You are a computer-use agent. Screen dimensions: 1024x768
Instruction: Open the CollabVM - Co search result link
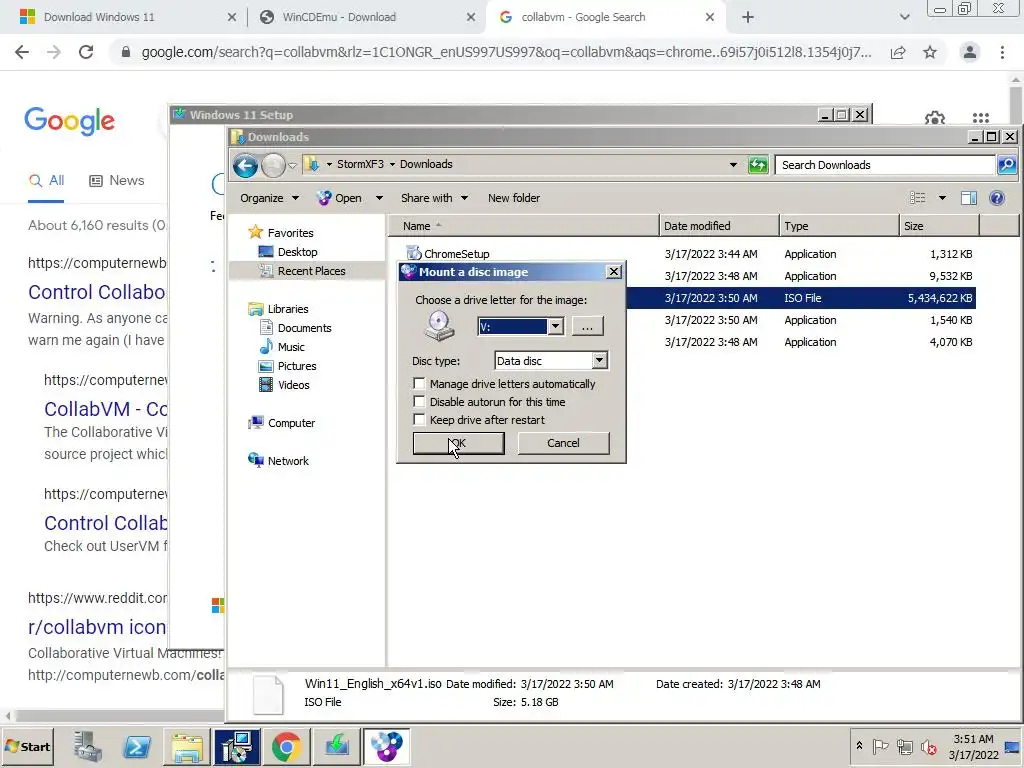105,409
